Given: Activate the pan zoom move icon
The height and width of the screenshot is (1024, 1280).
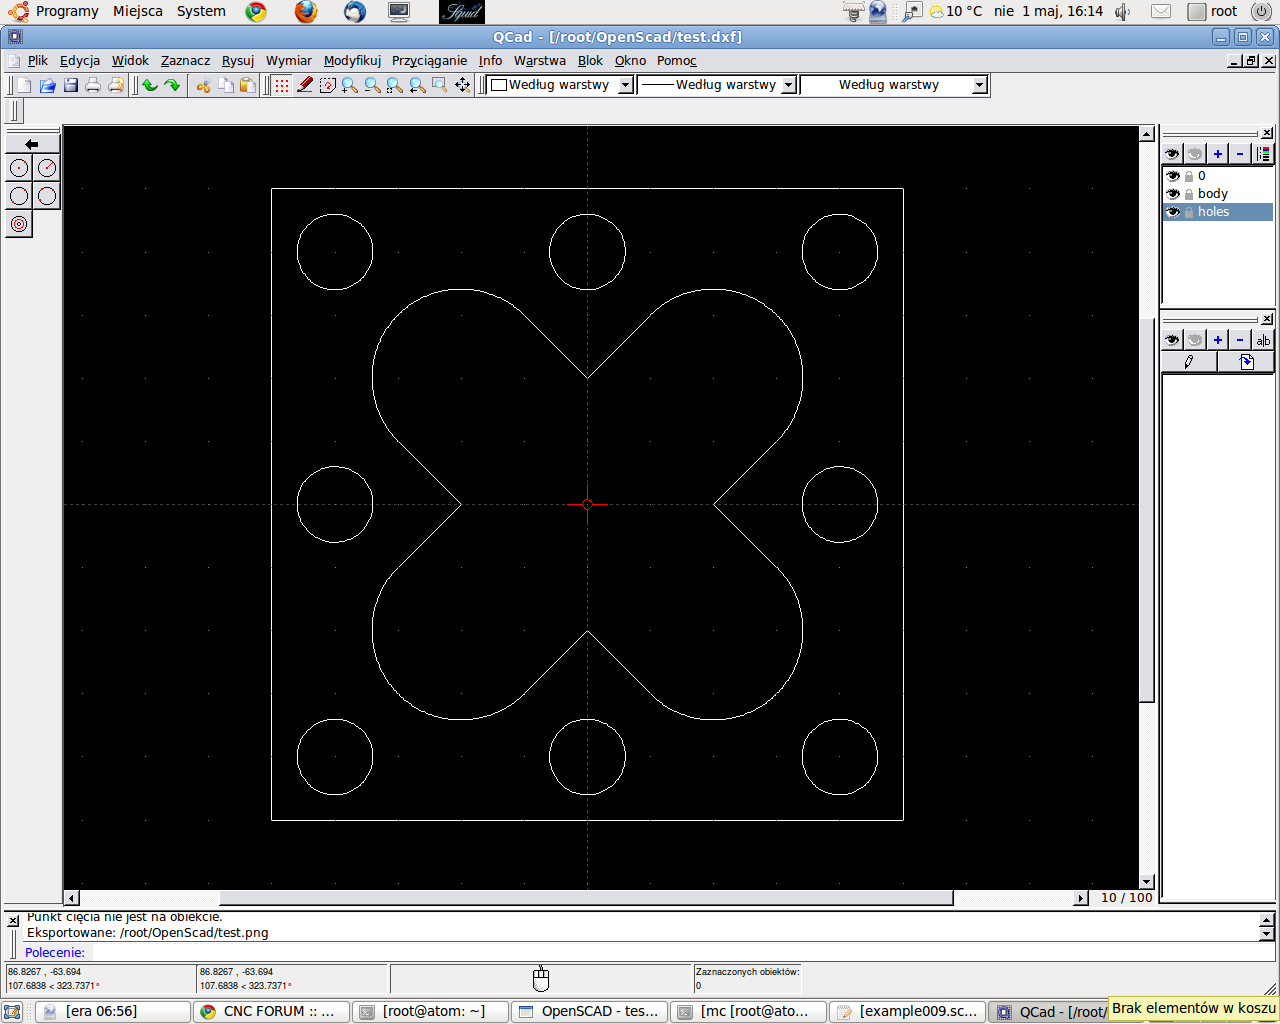Looking at the screenshot, I should click(x=463, y=85).
